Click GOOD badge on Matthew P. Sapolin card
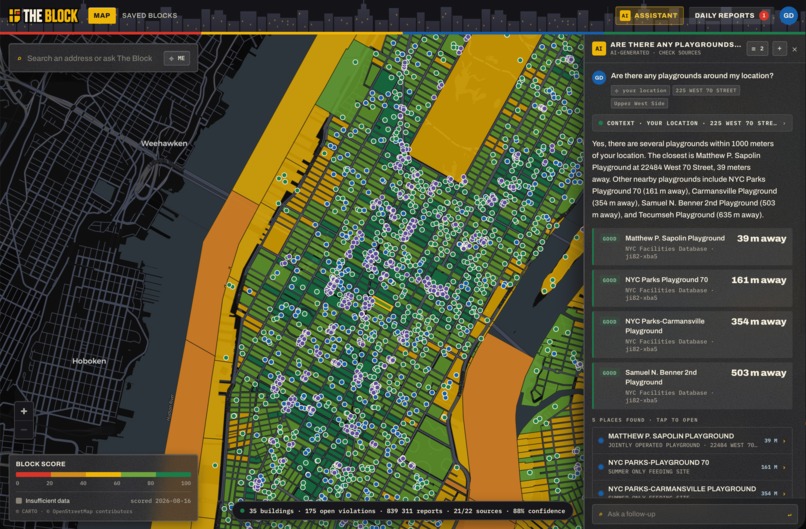Viewport: 806px width, 529px height. tap(609, 239)
